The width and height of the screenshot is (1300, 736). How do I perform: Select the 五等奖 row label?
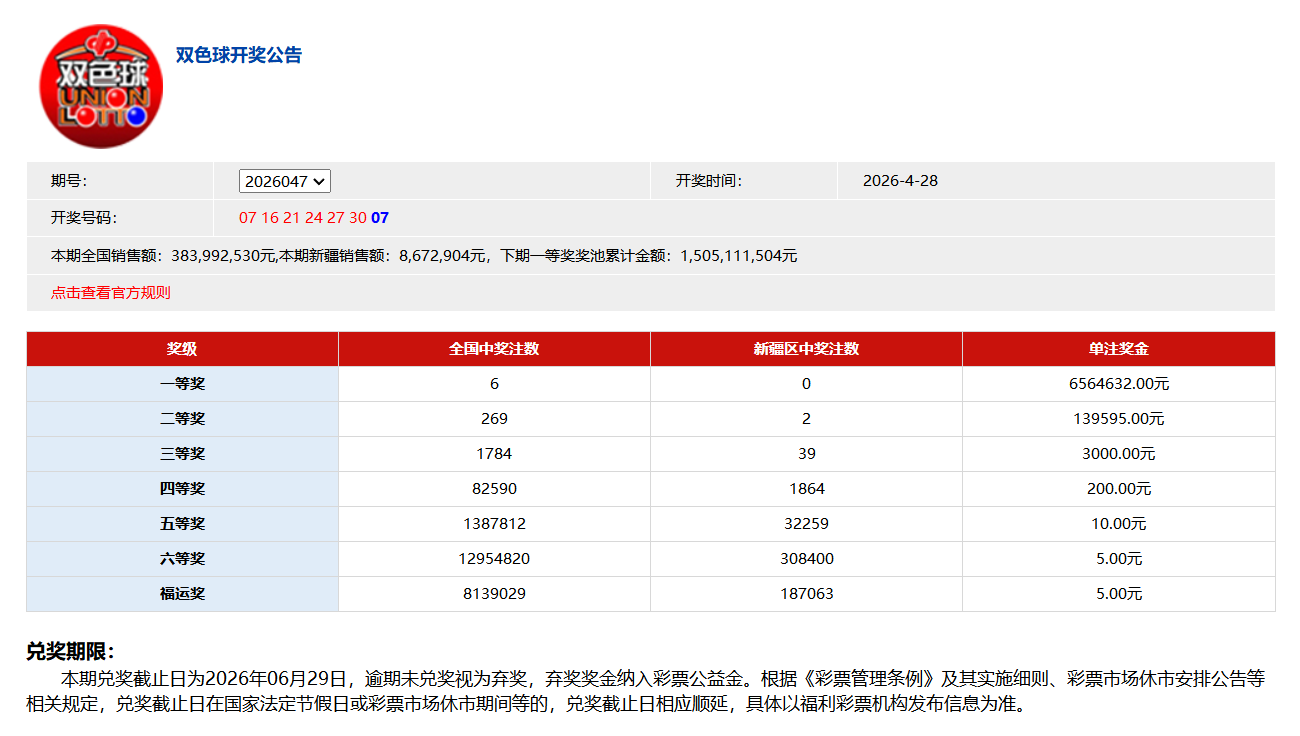tap(182, 524)
